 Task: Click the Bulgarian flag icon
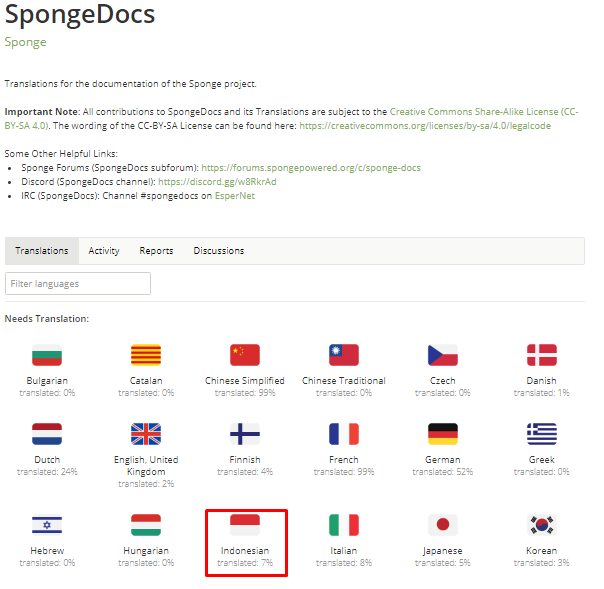(x=47, y=355)
